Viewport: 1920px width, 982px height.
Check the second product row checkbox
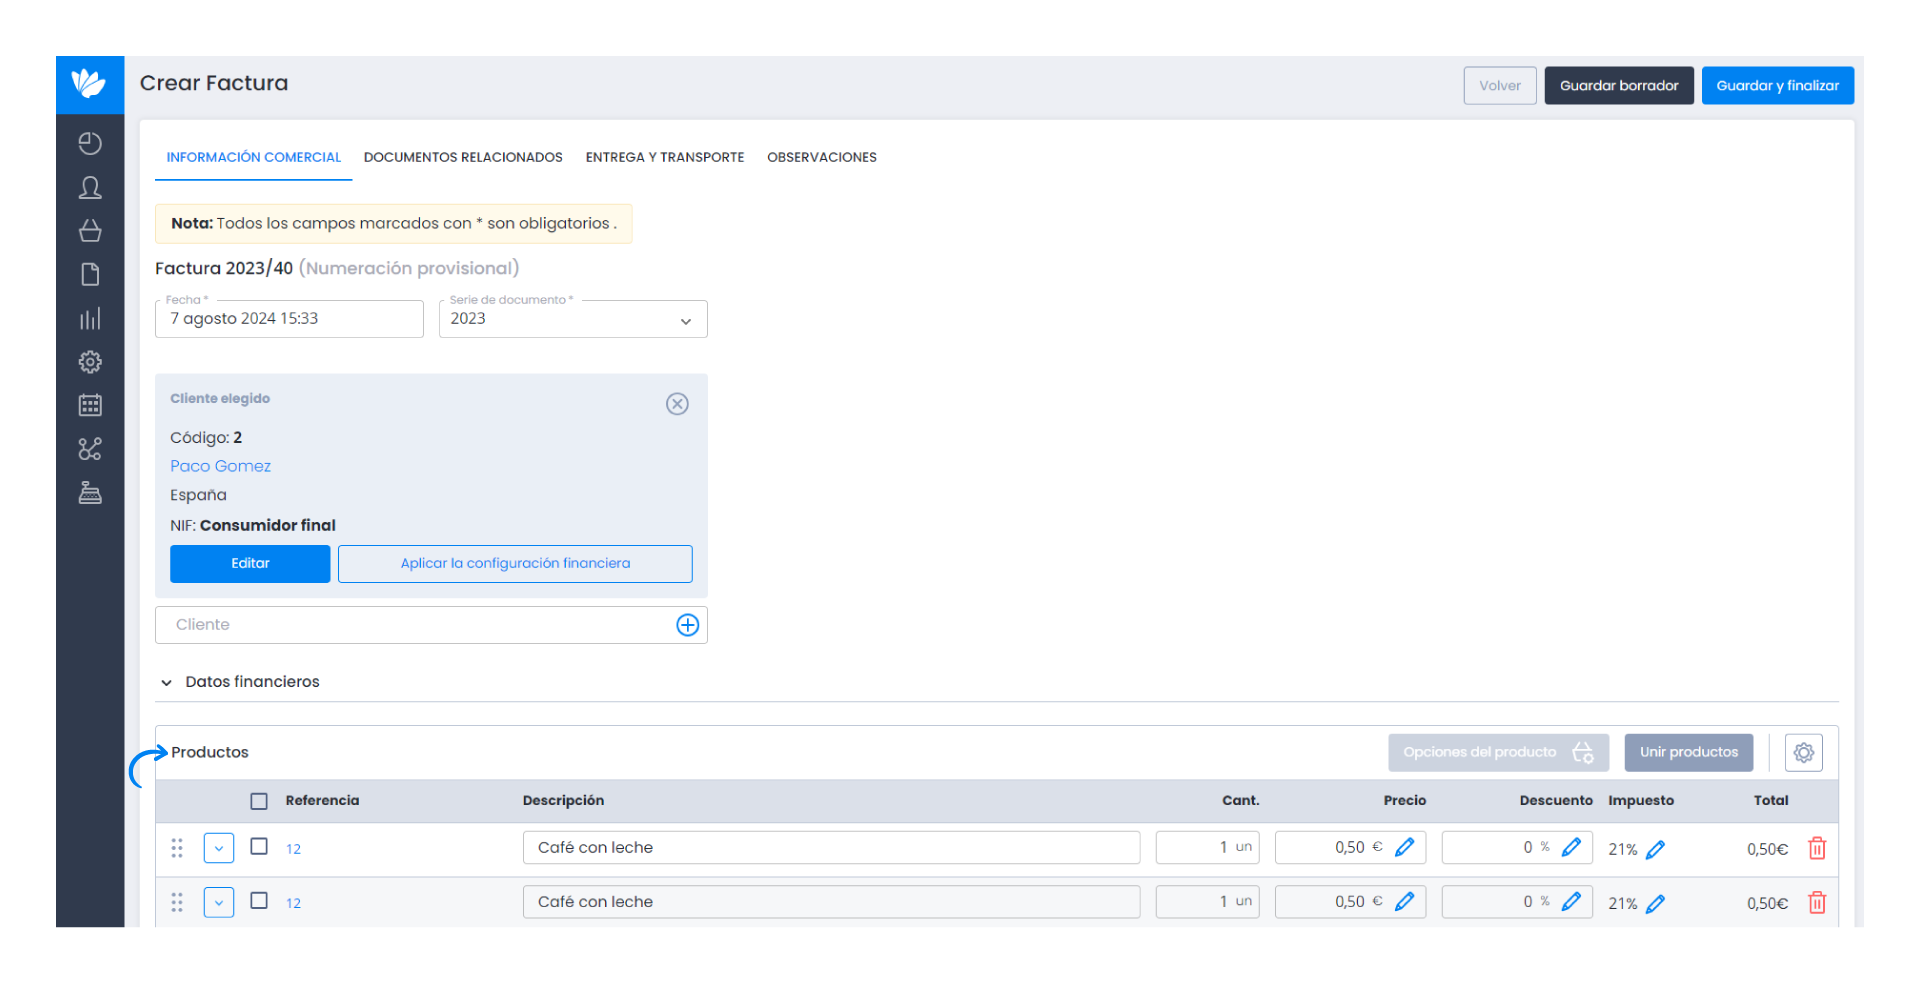pyautogui.click(x=259, y=900)
